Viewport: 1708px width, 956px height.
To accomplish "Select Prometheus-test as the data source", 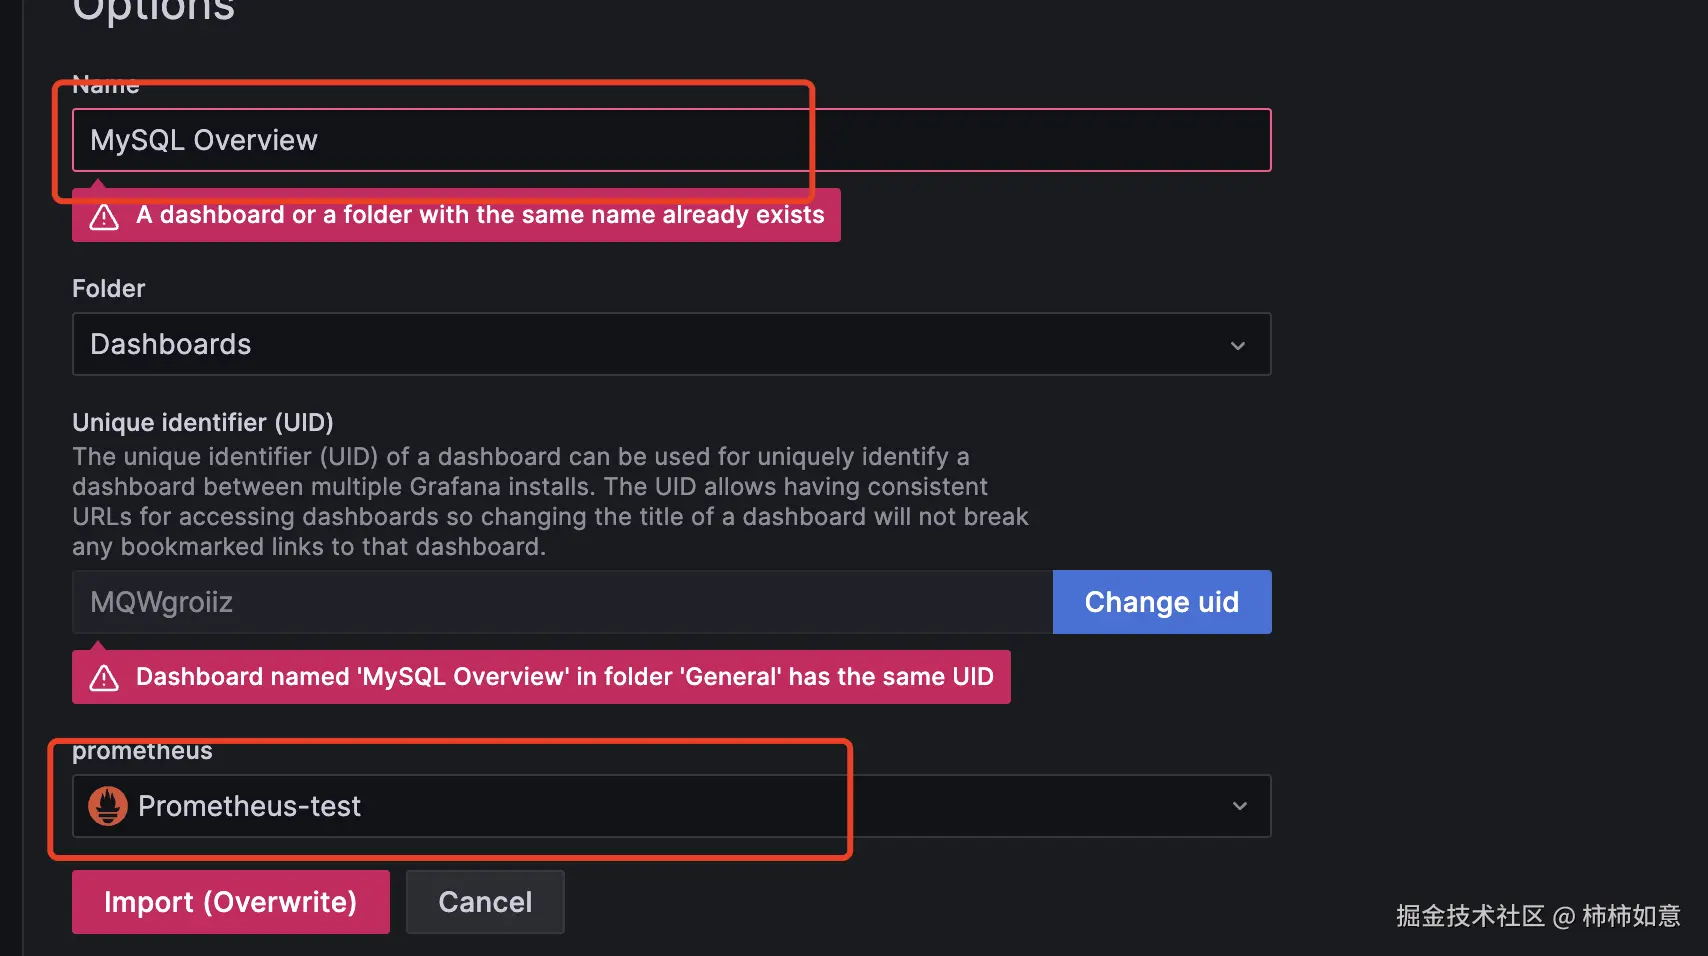I will tap(249, 805).
